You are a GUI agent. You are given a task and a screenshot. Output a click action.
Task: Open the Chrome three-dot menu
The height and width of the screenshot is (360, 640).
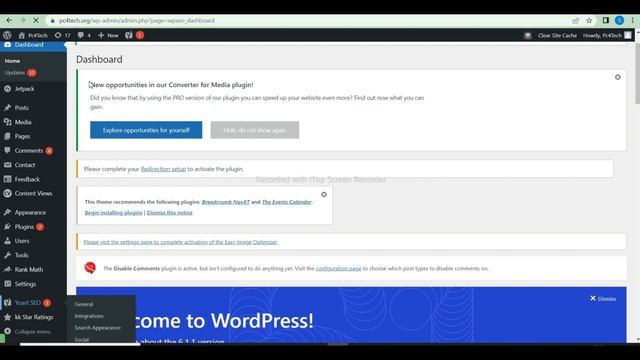[633, 20]
